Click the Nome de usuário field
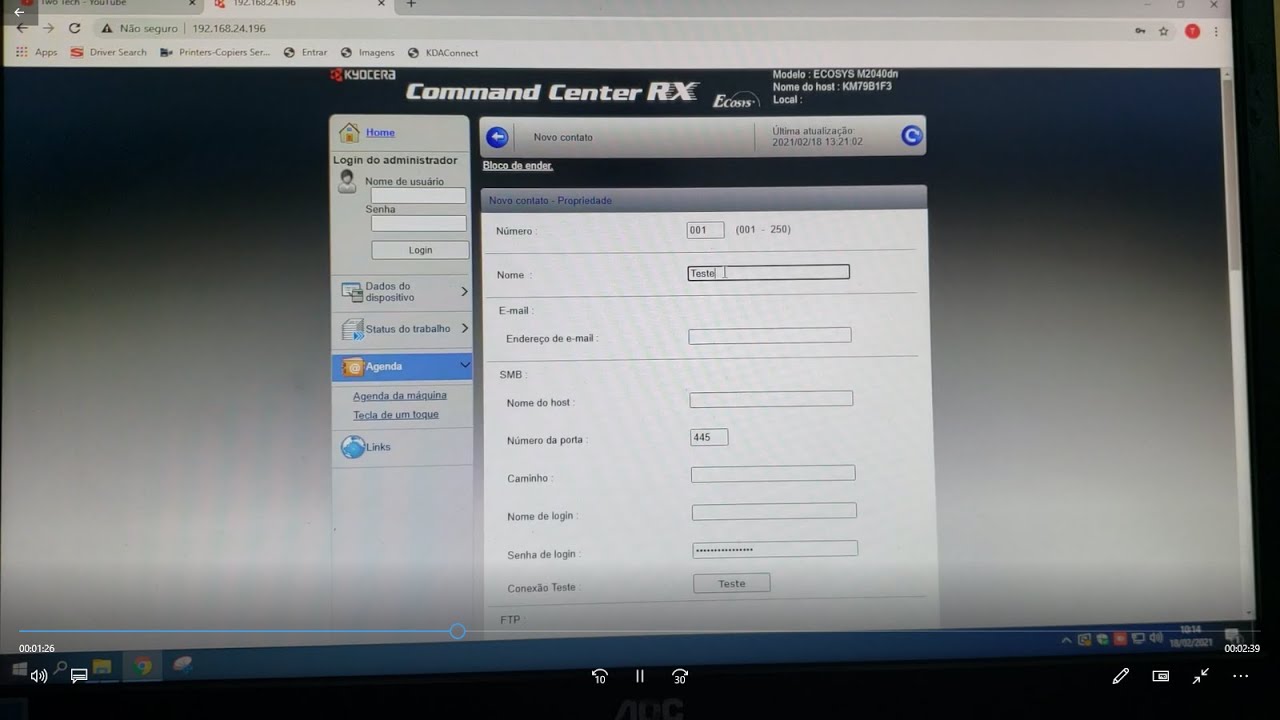The image size is (1280, 720). point(418,196)
